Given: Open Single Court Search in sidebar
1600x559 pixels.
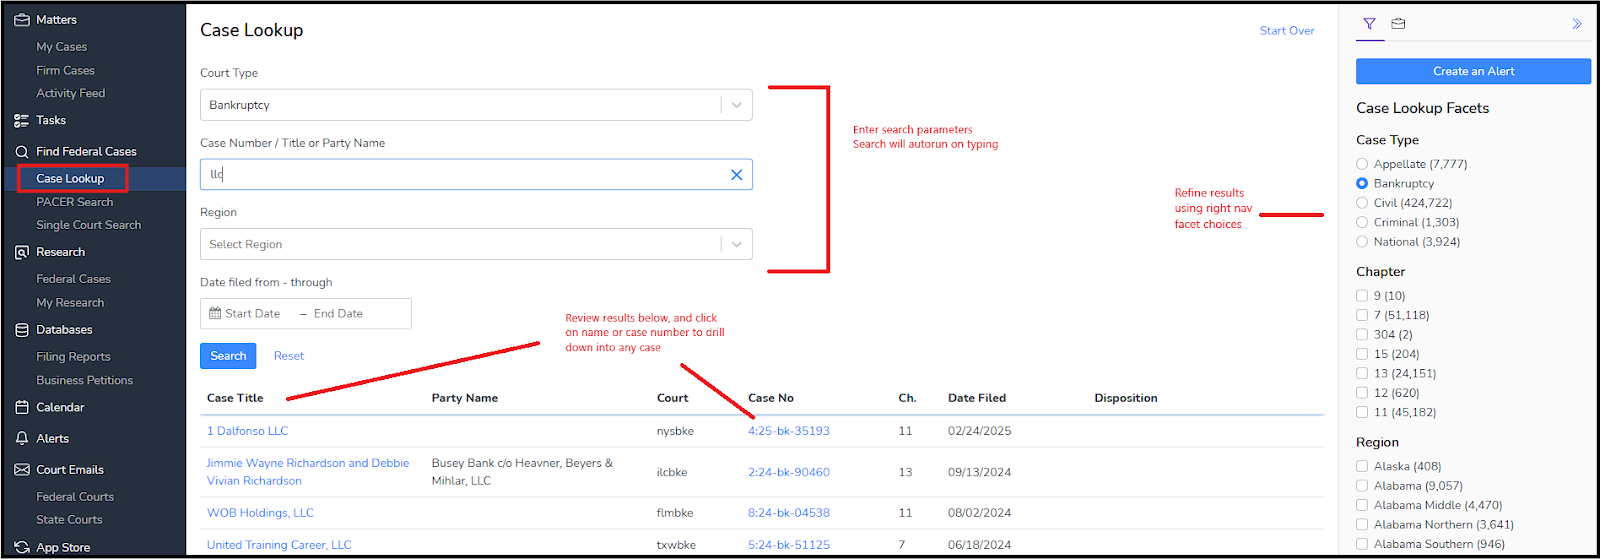Looking at the screenshot, I should pos(89,225).
